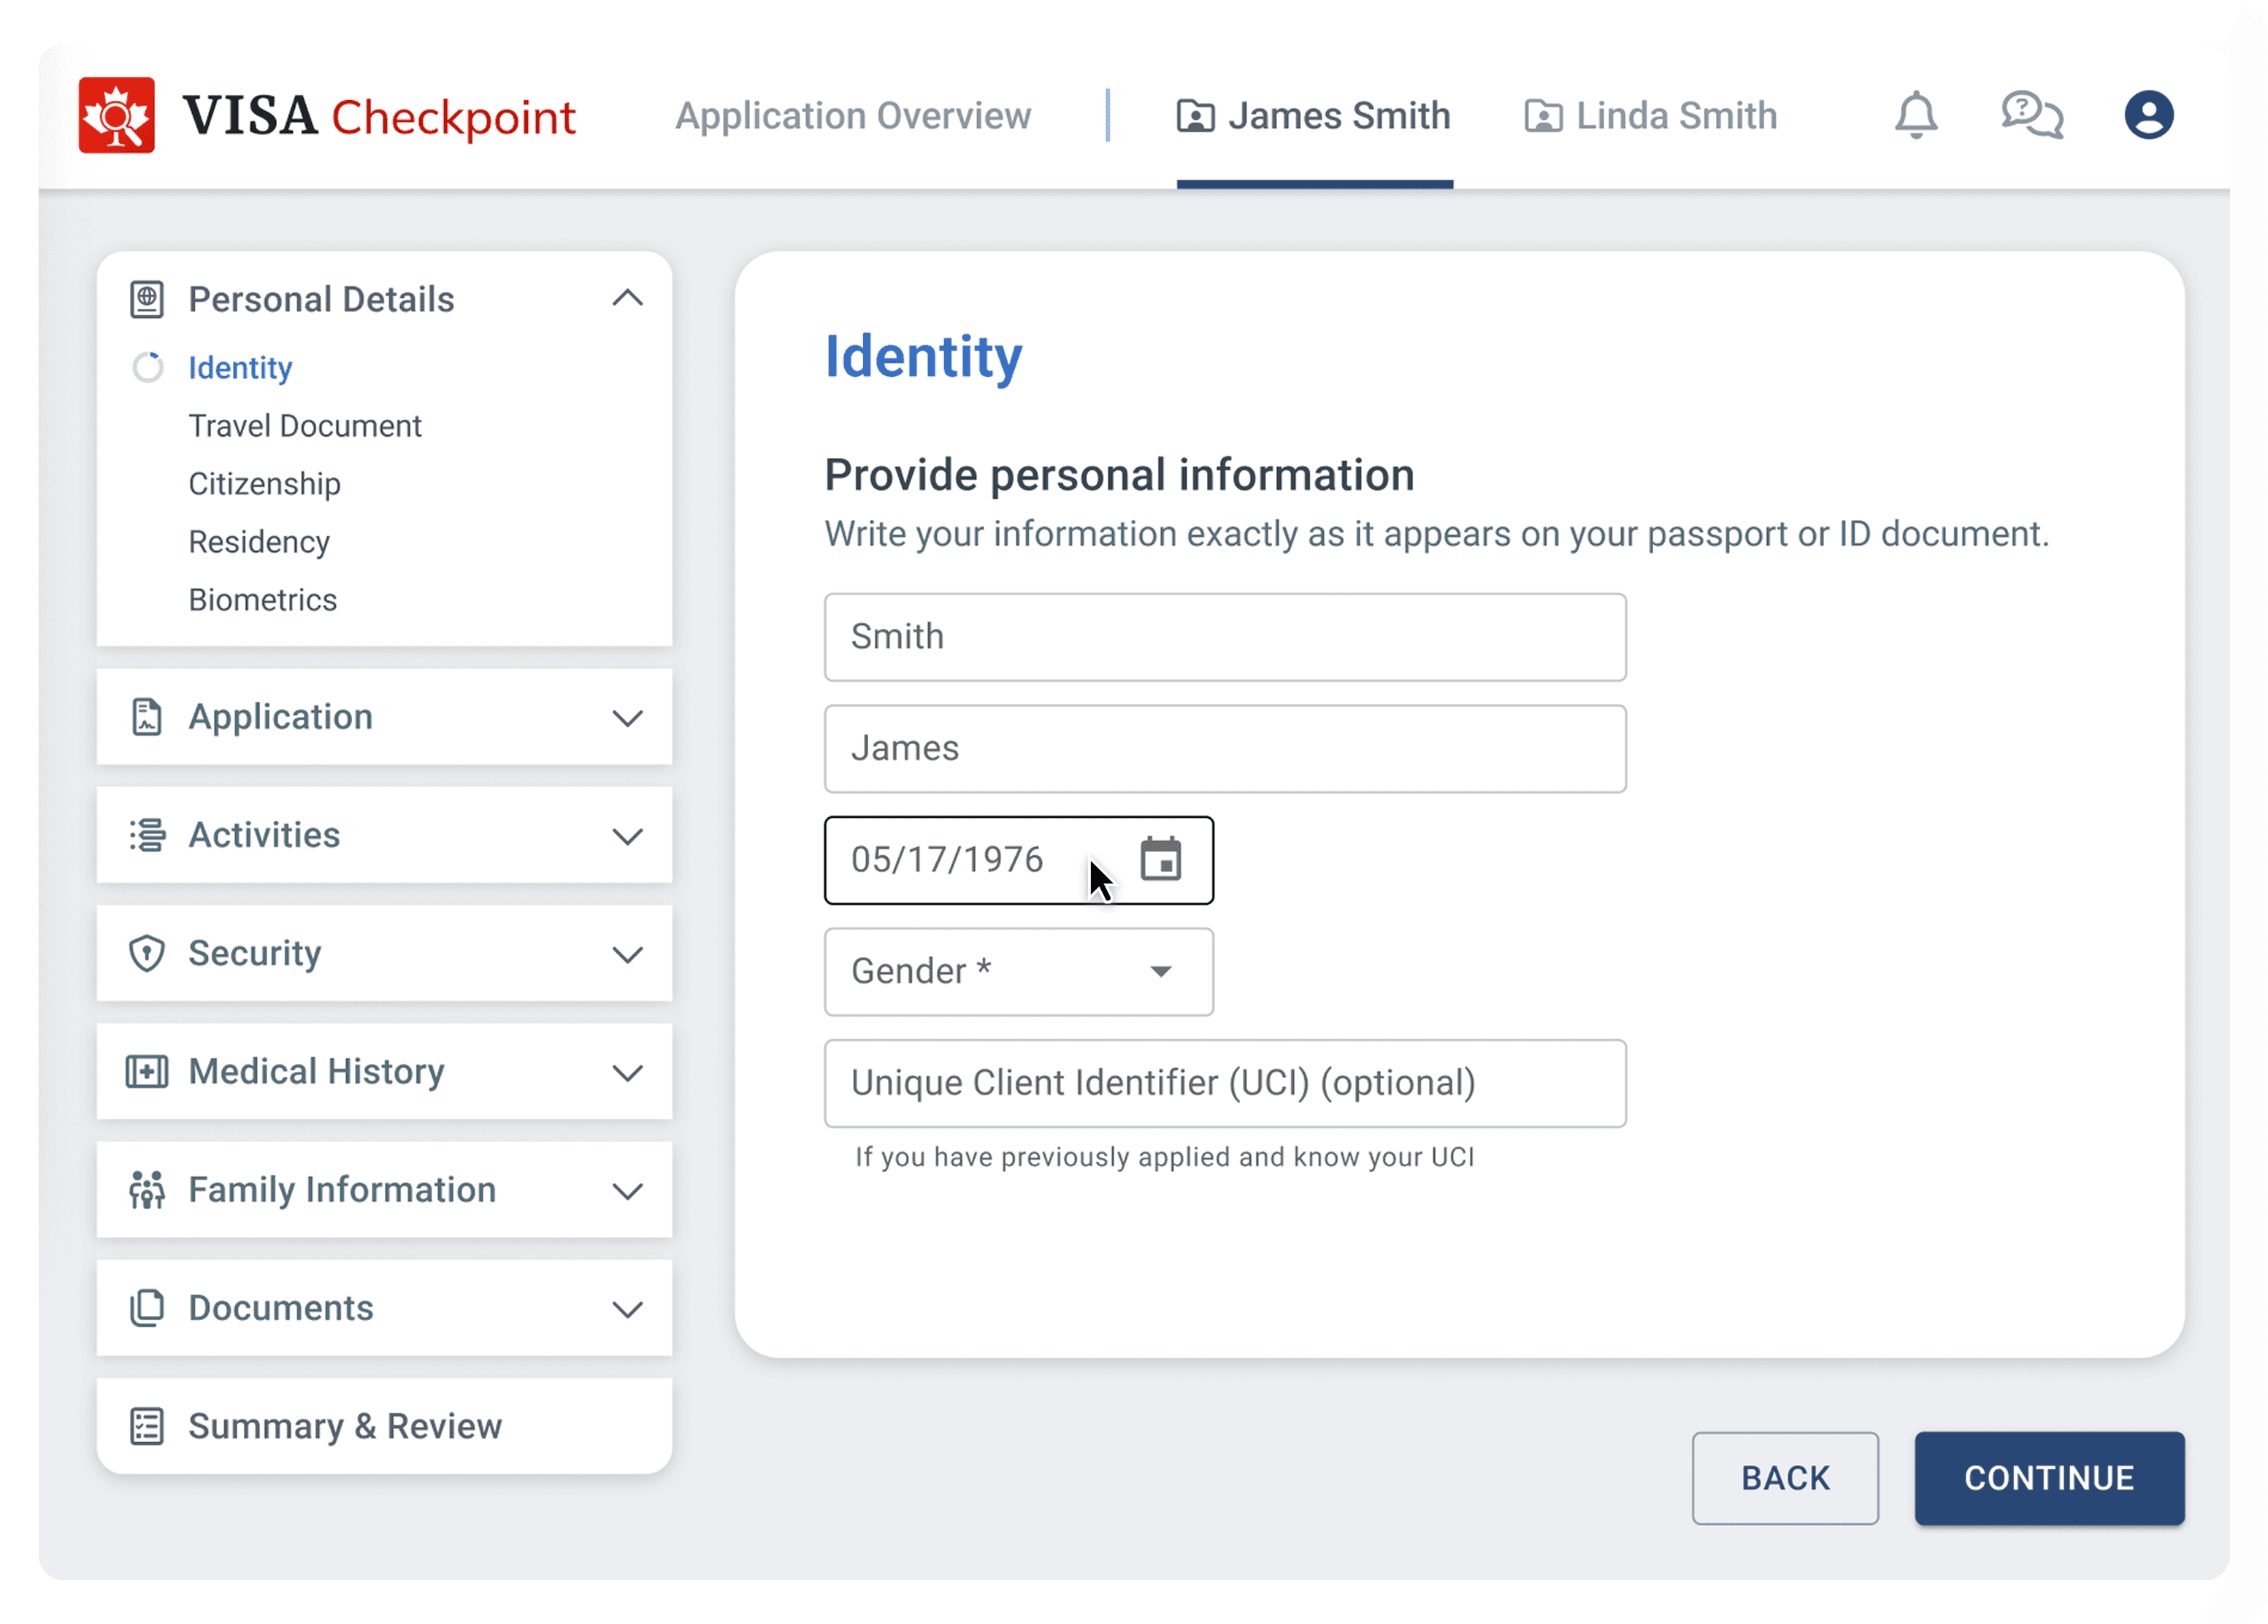Go to Application Overview tab
Image resolution: width=2268 pixels, height=1624 pixels.
(x=853, y=116)
